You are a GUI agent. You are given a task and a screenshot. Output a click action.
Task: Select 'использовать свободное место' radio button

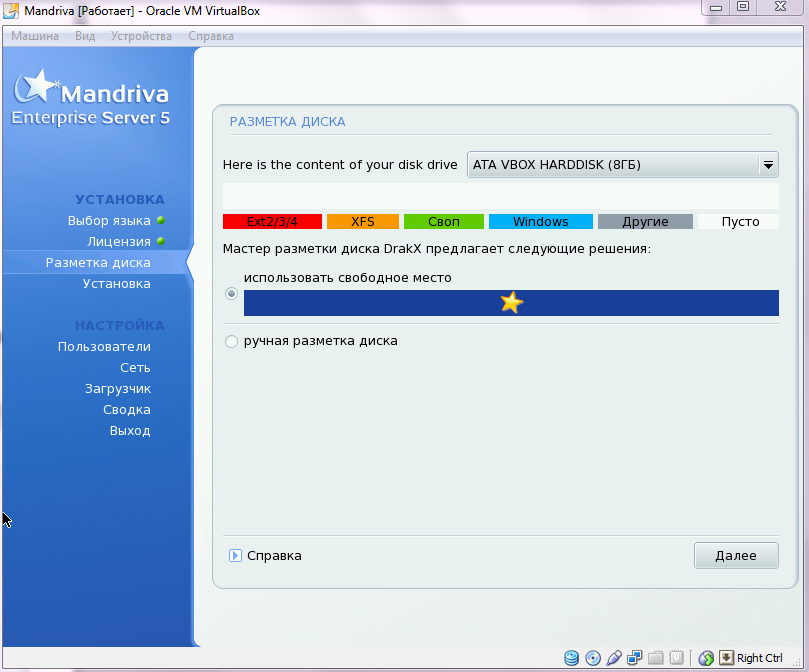point(232,294)
